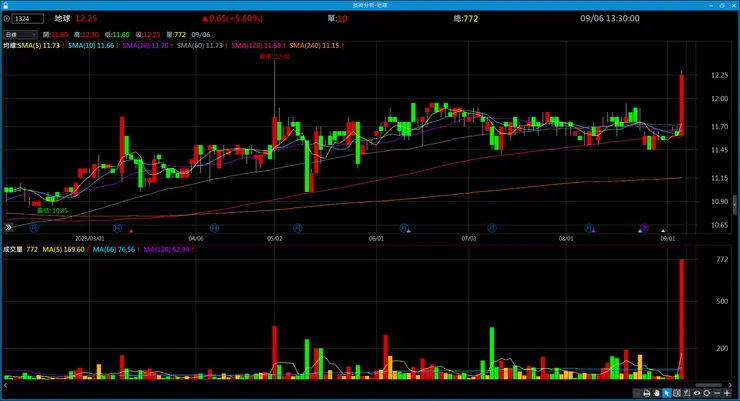The width and height of the screenshot is (740, 401).
Task: Click the 月 marker after 08/01
Action: click(x=589, y=228)
